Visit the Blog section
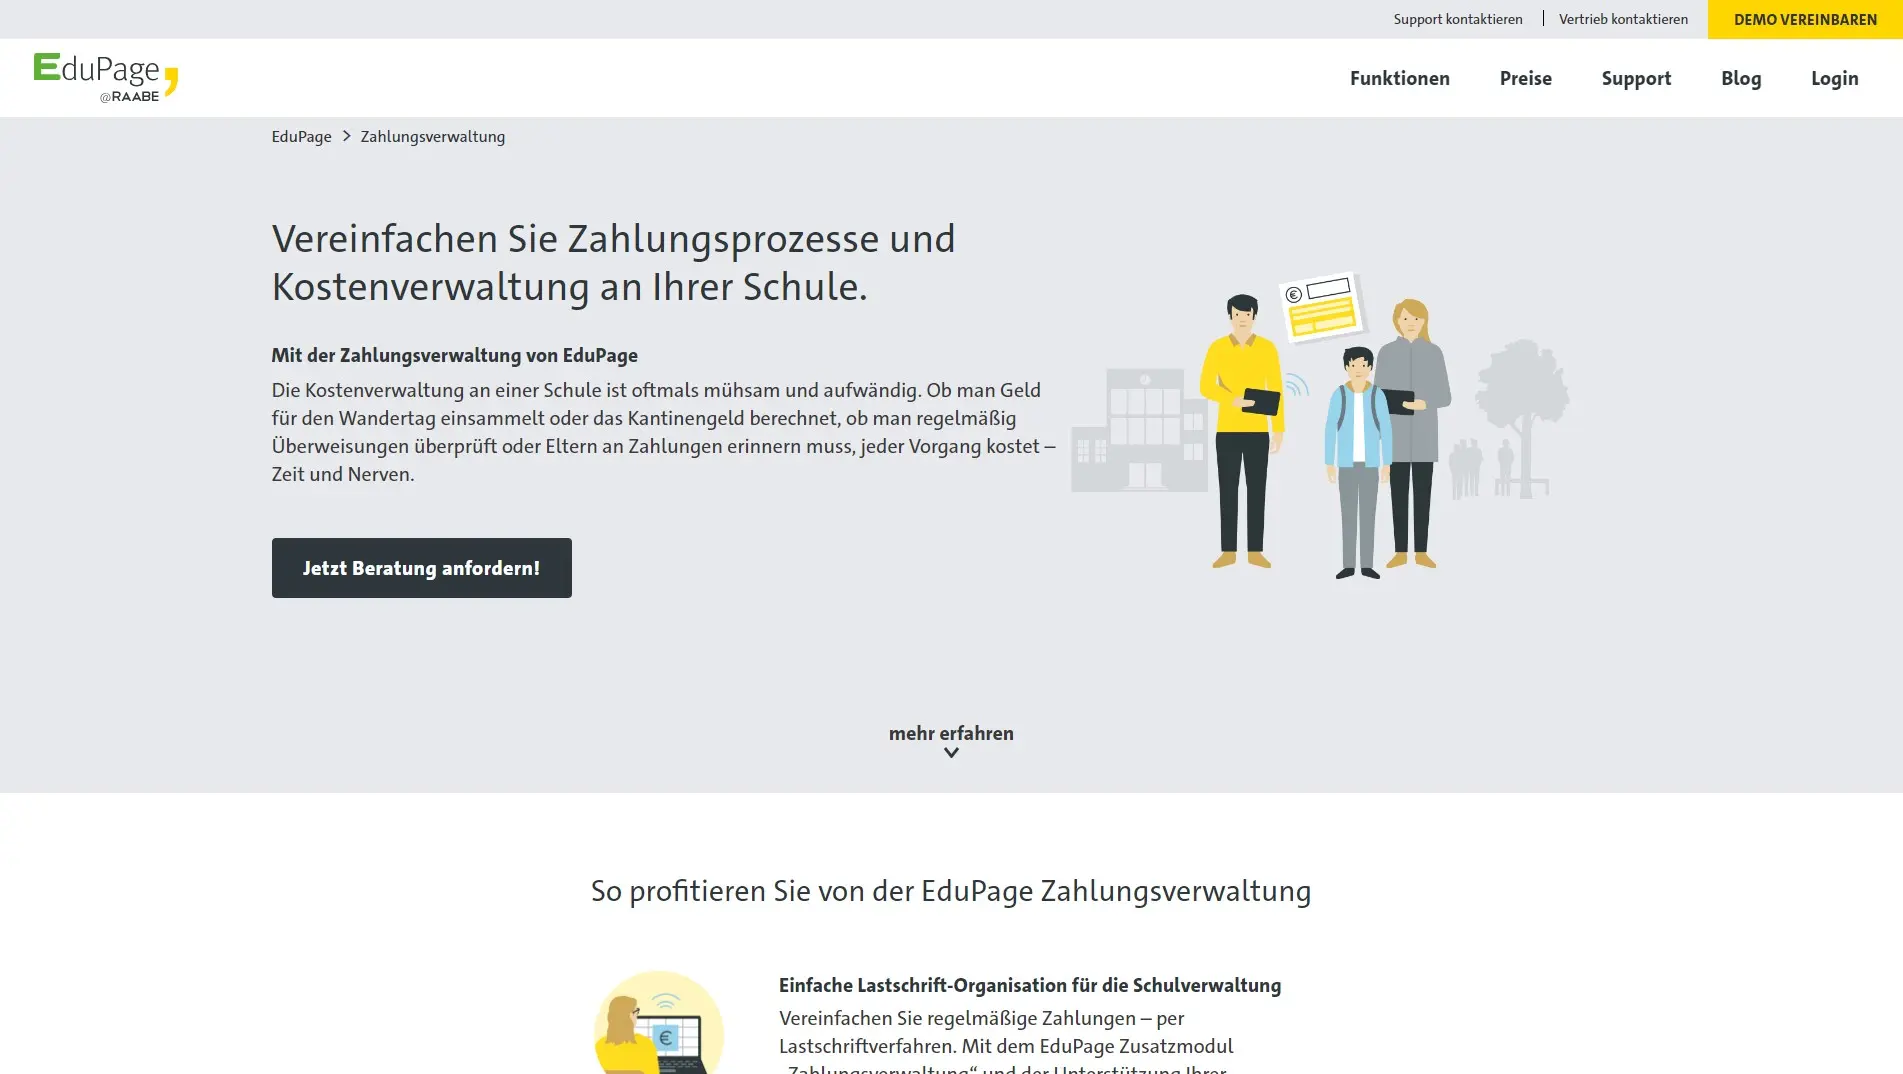Screen dimensions: 1903x1074 pyautogui.click(x=1740, y=78)
